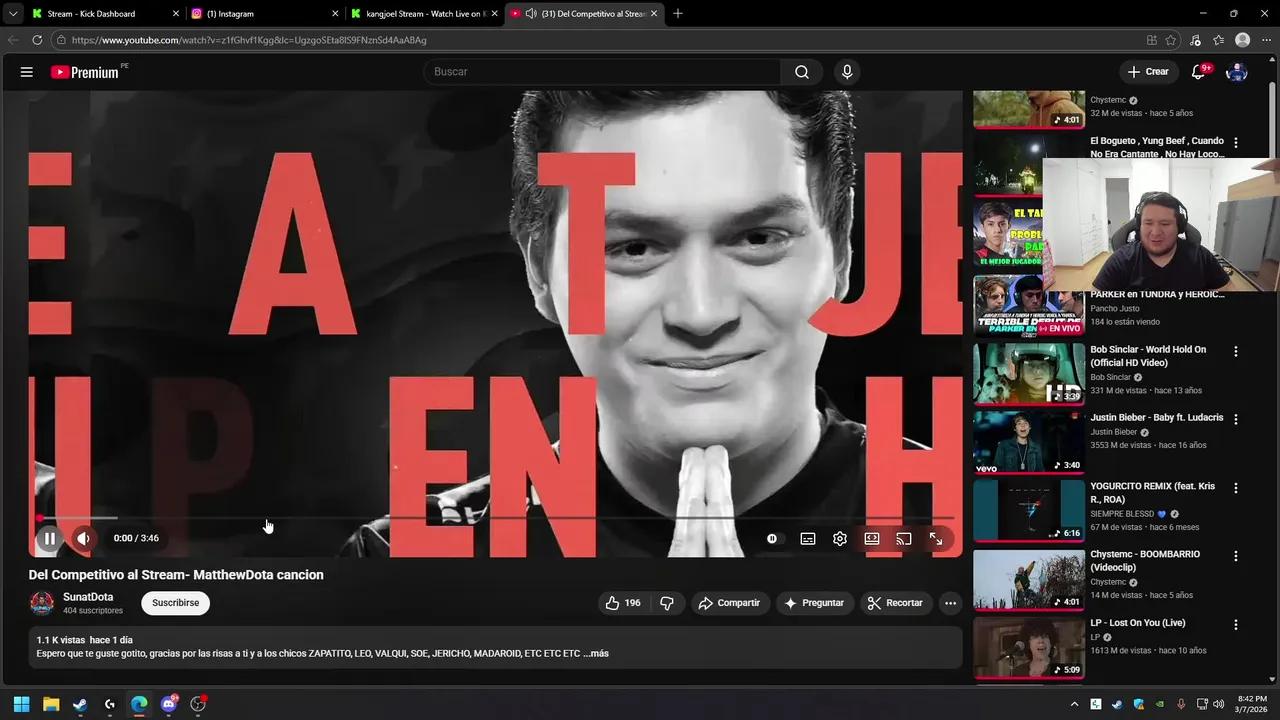Screen dimensions: 1280x720
Task: Open the three-dot menu under the video
Action: click(949, 603)
